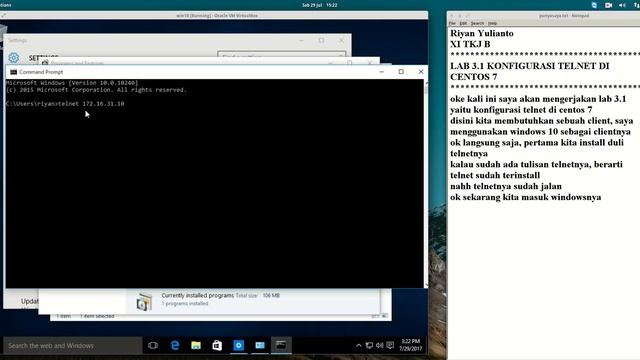
Task: Open Task View on the Windows taskbar
Action: click(x=153, y=345)
